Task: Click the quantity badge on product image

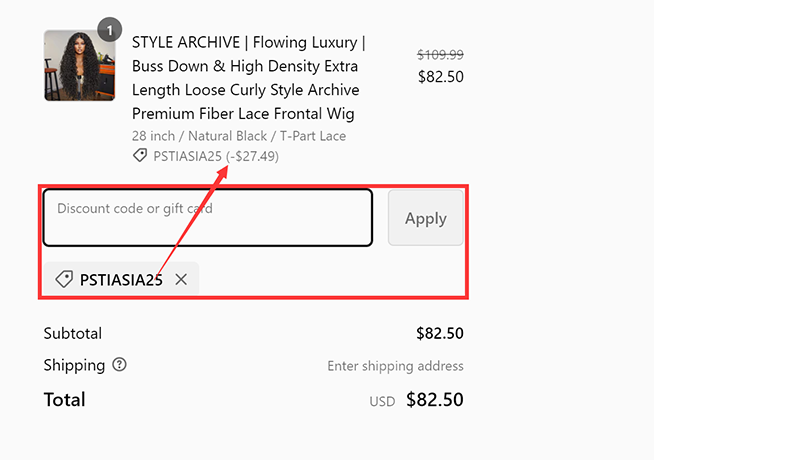Action: (109, 29)
